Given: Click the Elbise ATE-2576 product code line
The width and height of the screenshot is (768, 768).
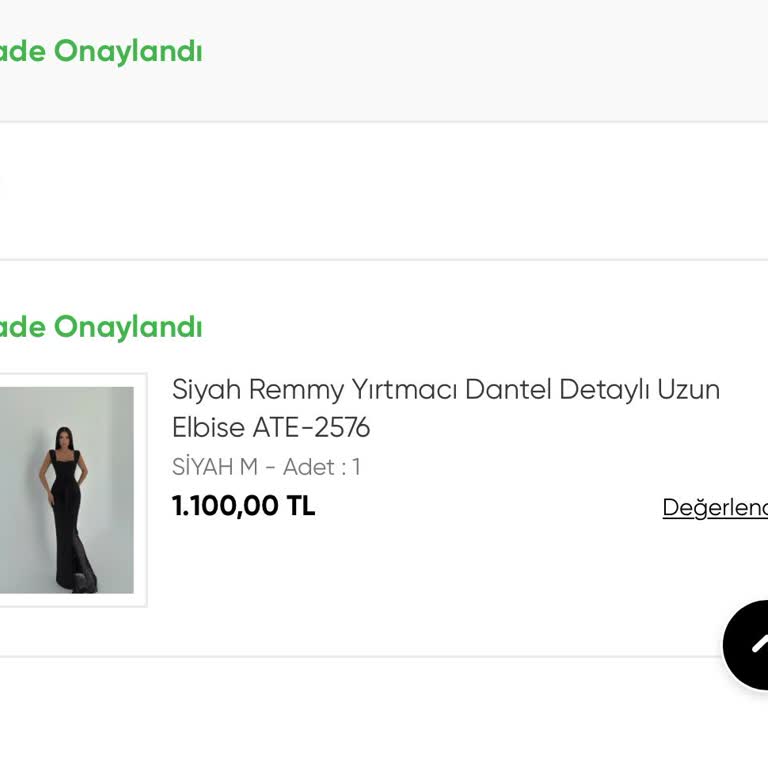Looking at the screenshot, I should (271, 428).
